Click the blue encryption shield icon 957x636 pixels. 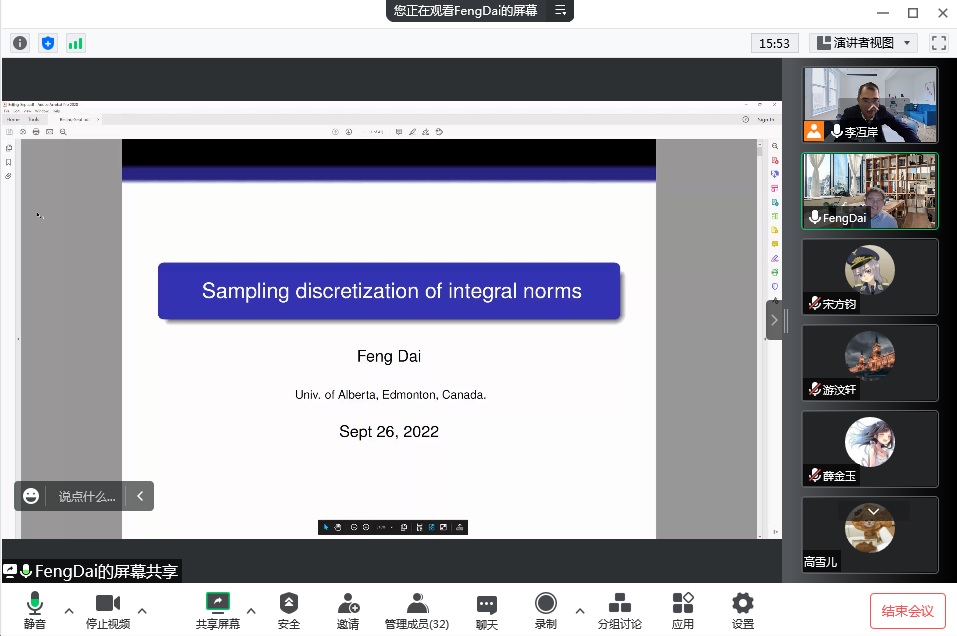coord(48,43)
